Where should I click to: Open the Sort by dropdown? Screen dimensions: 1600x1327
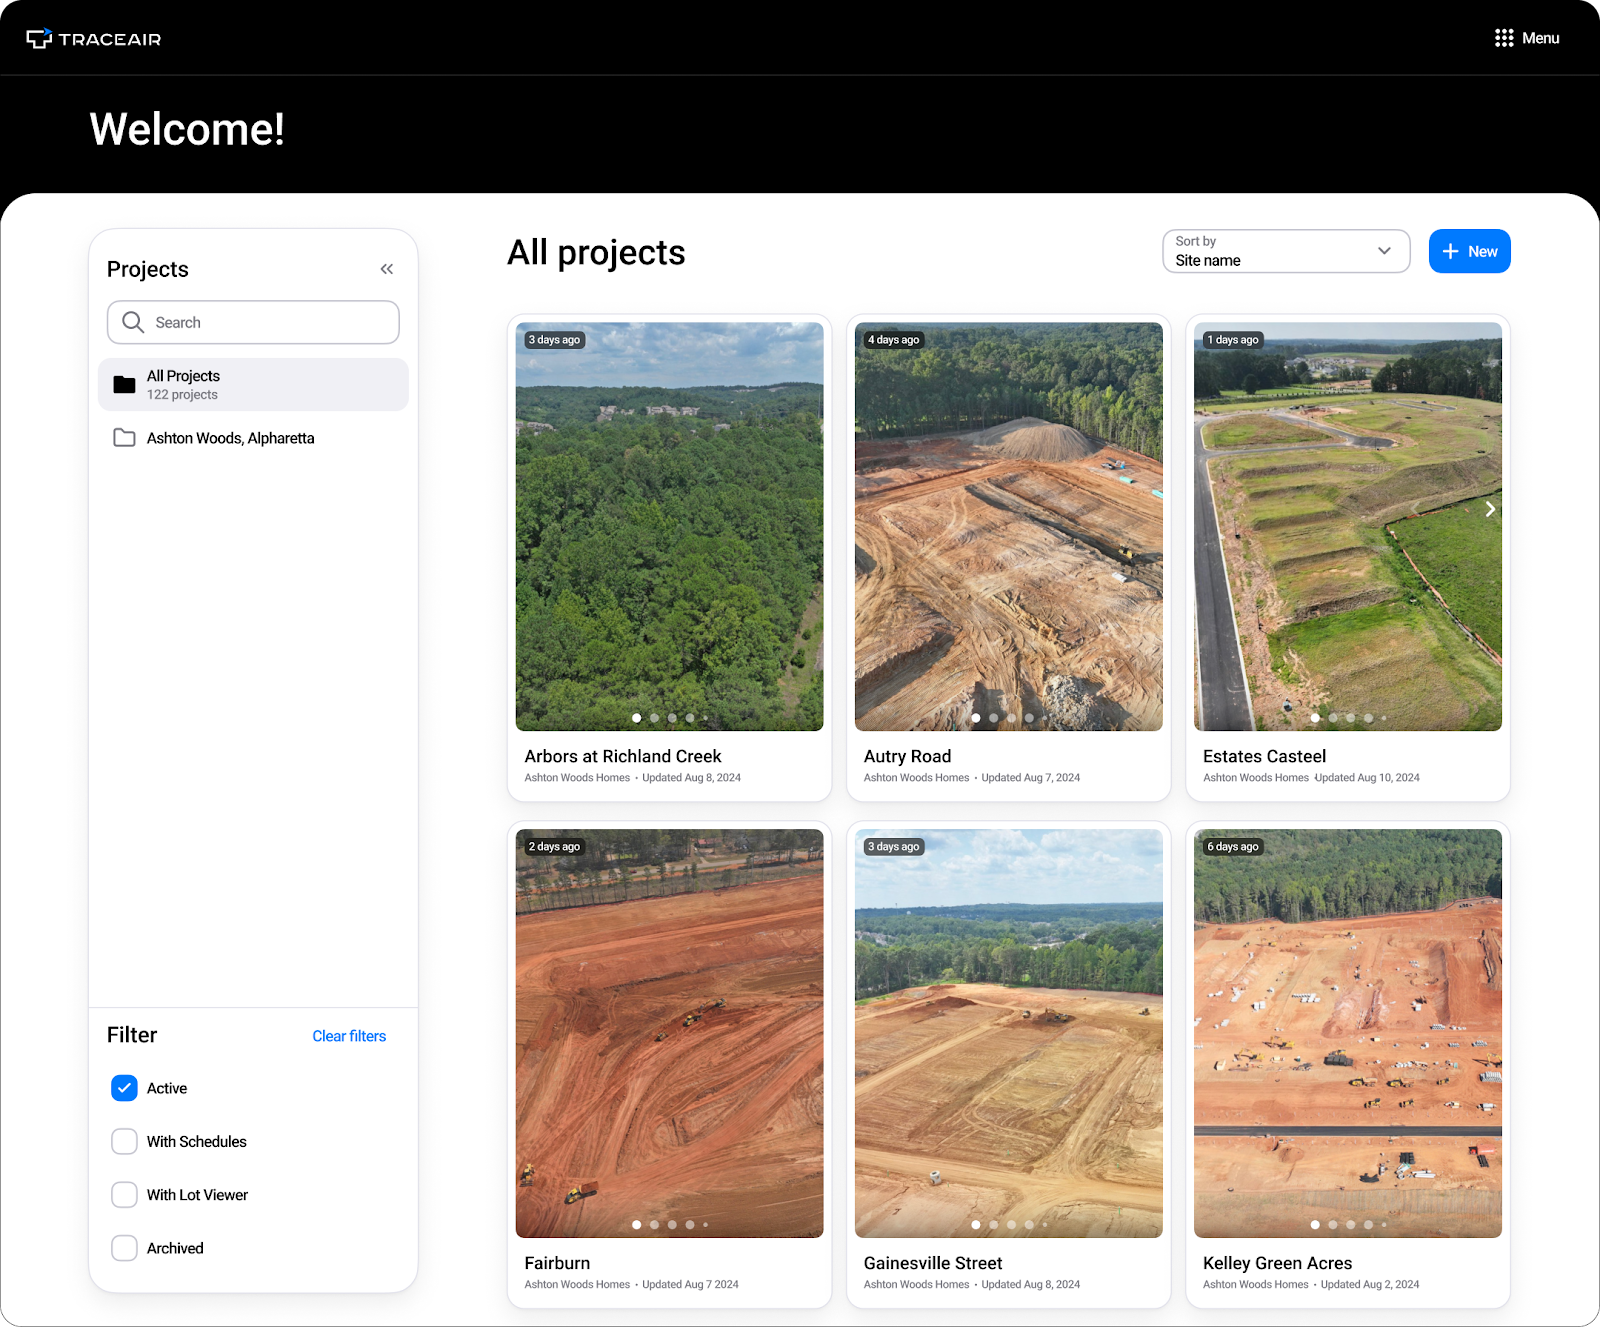tap(1285, 251)
